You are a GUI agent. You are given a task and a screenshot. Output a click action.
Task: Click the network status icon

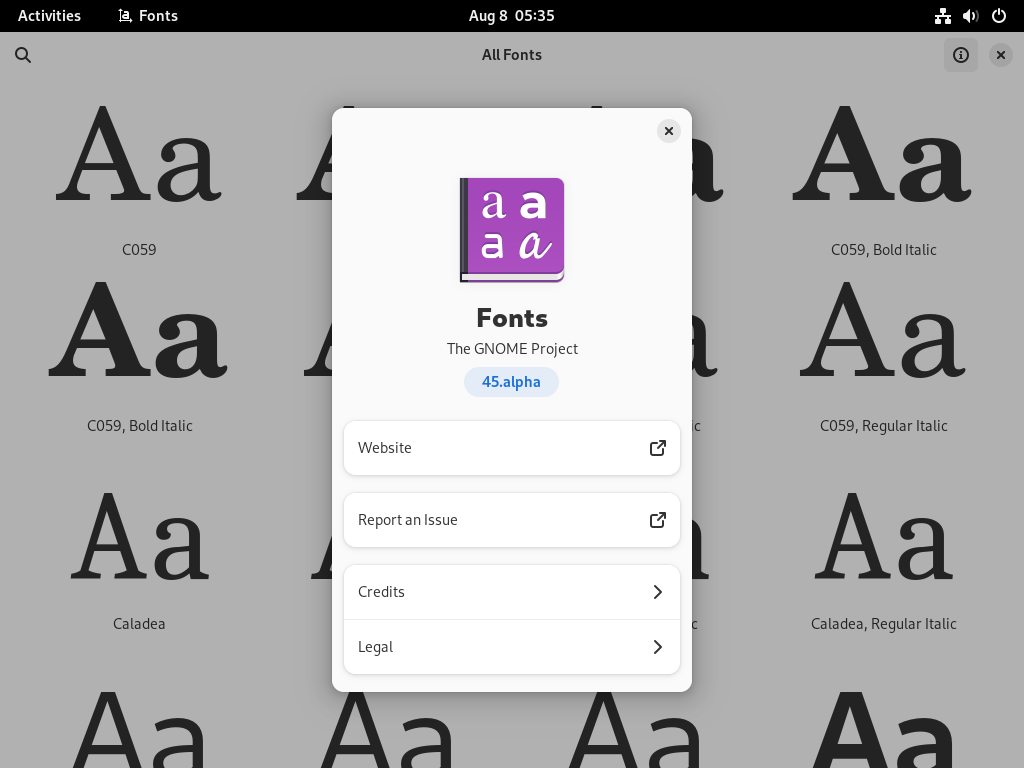[942, 16]
